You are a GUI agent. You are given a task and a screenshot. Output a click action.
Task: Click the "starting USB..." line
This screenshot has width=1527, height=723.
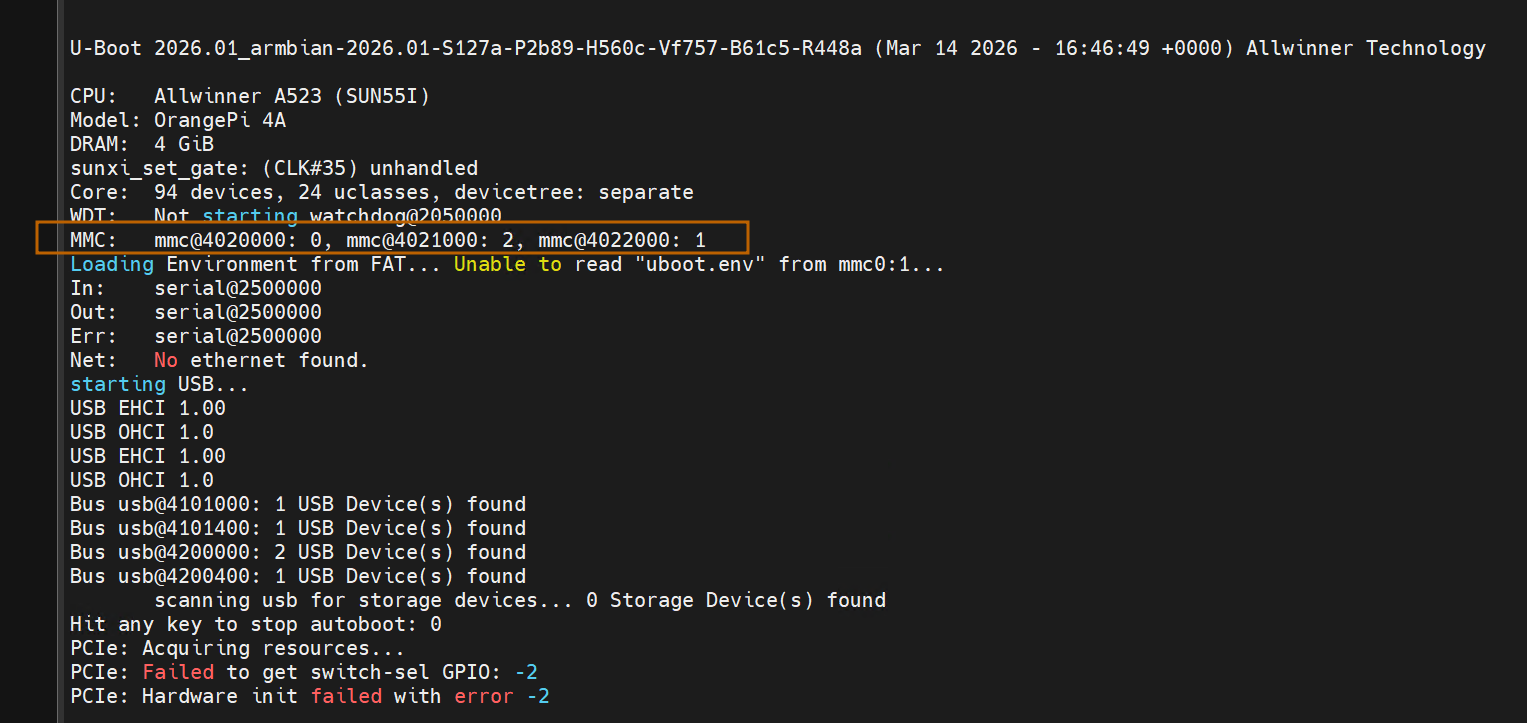[x=158, y=384]
